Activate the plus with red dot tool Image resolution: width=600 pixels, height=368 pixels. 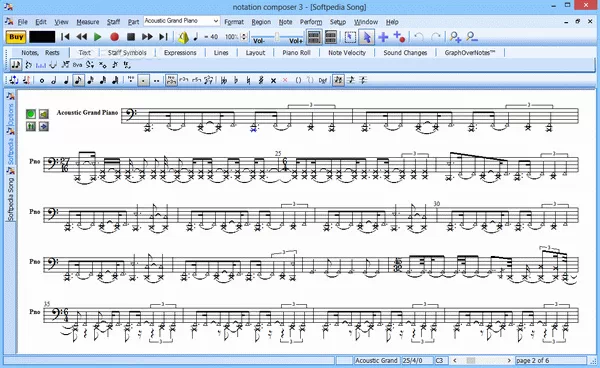click(x=399, y=37)
